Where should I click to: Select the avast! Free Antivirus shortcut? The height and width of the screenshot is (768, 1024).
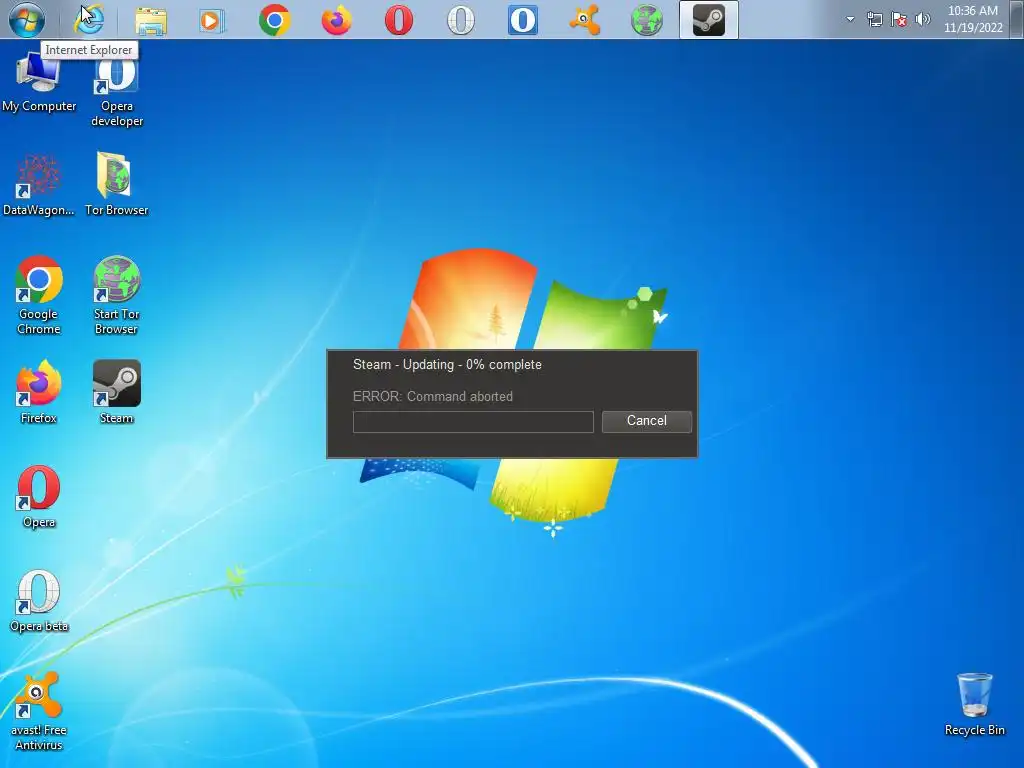pyautogui.click(x=39, y=712)
